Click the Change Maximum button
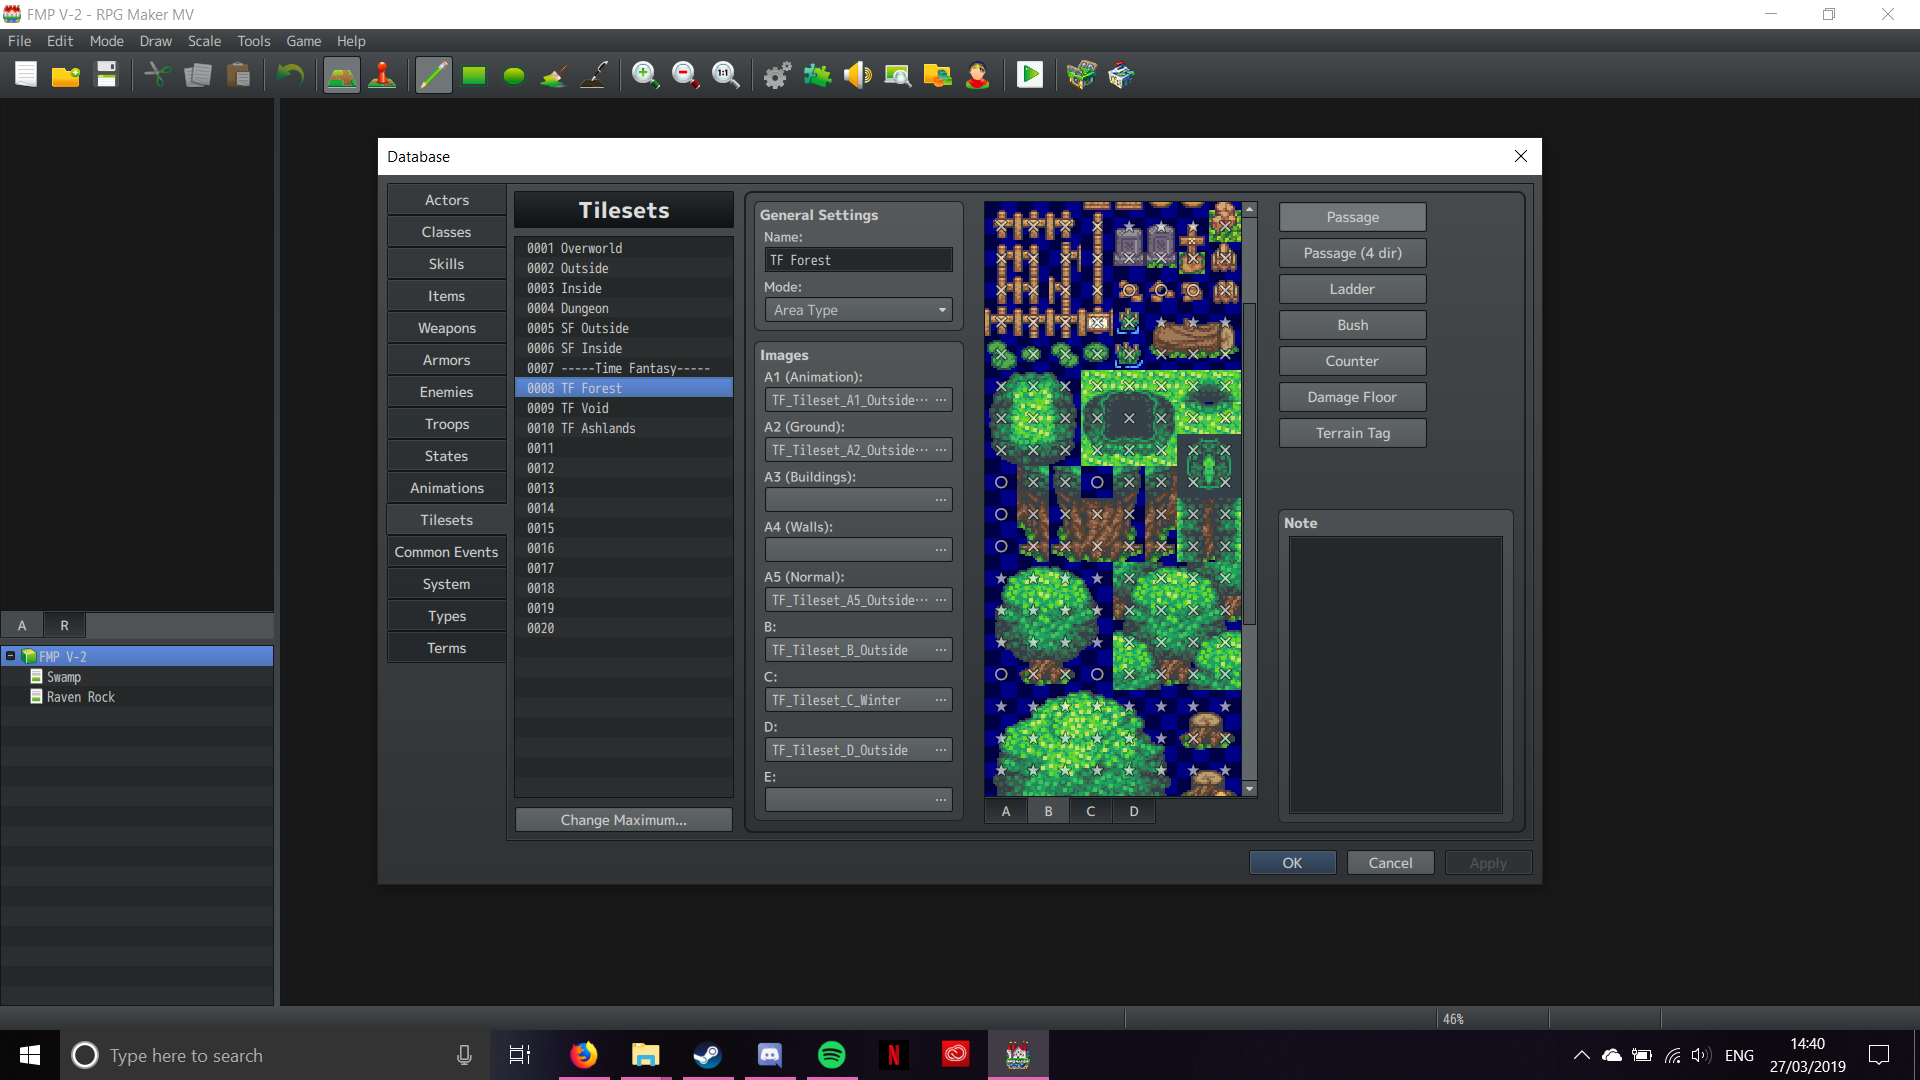1920x1080 pixels. click(623, 820)
